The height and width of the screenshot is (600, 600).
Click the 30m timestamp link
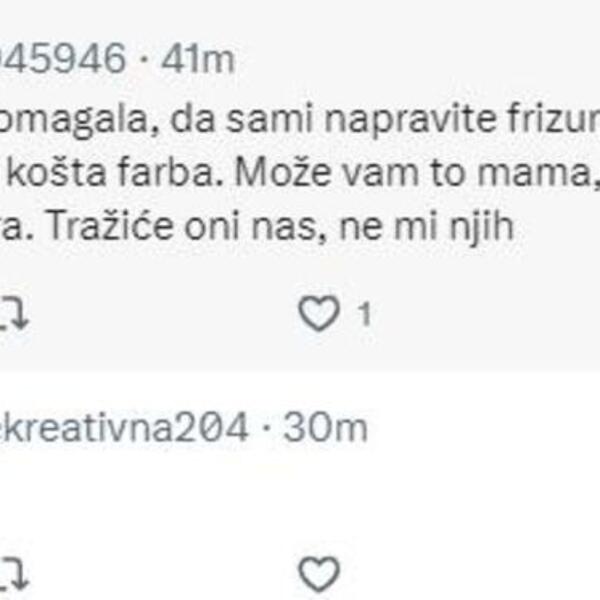[323, 428]
